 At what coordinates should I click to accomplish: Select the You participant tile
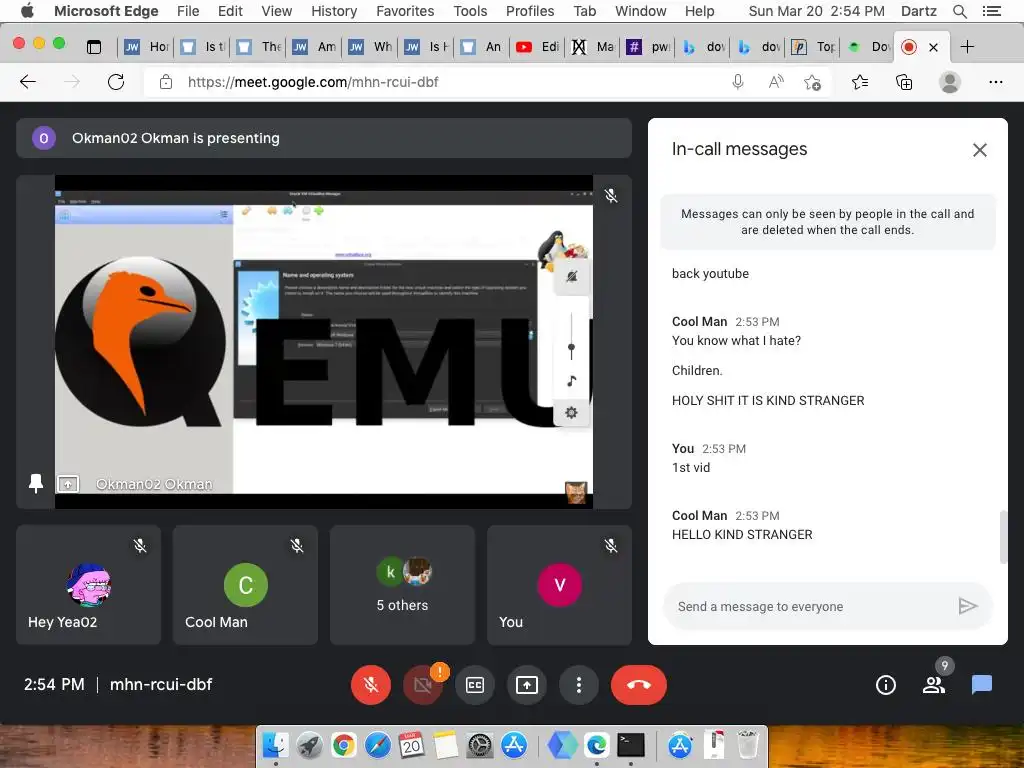(x=559, y=584)
